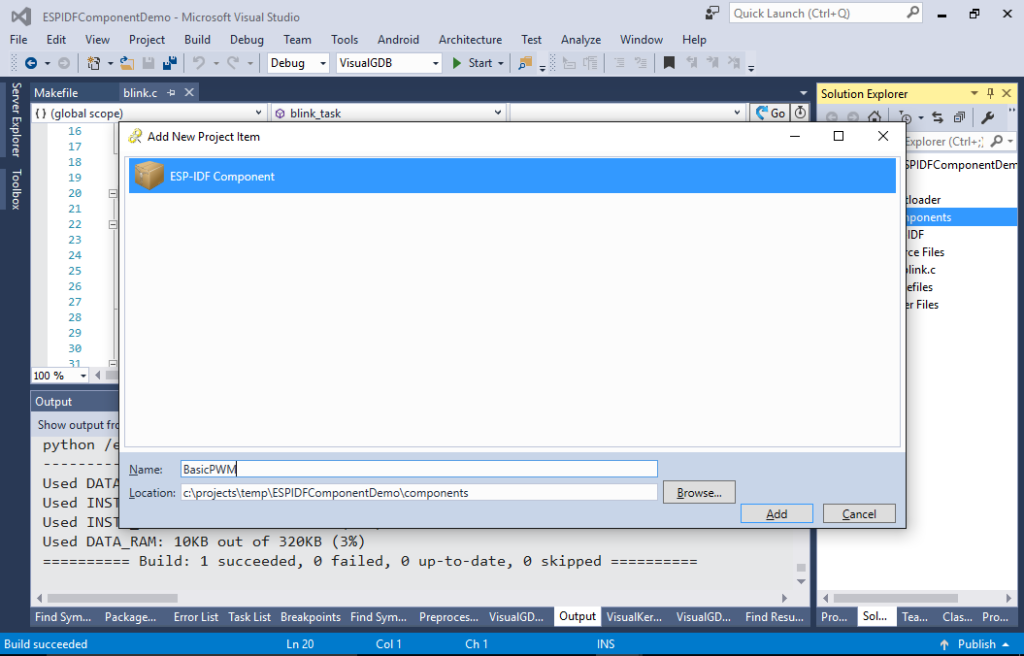Select the ESP-IDF Component template icon
The height and width of the screenshot is (656, 1024).
pyautogui.click(x=148, y=176)
